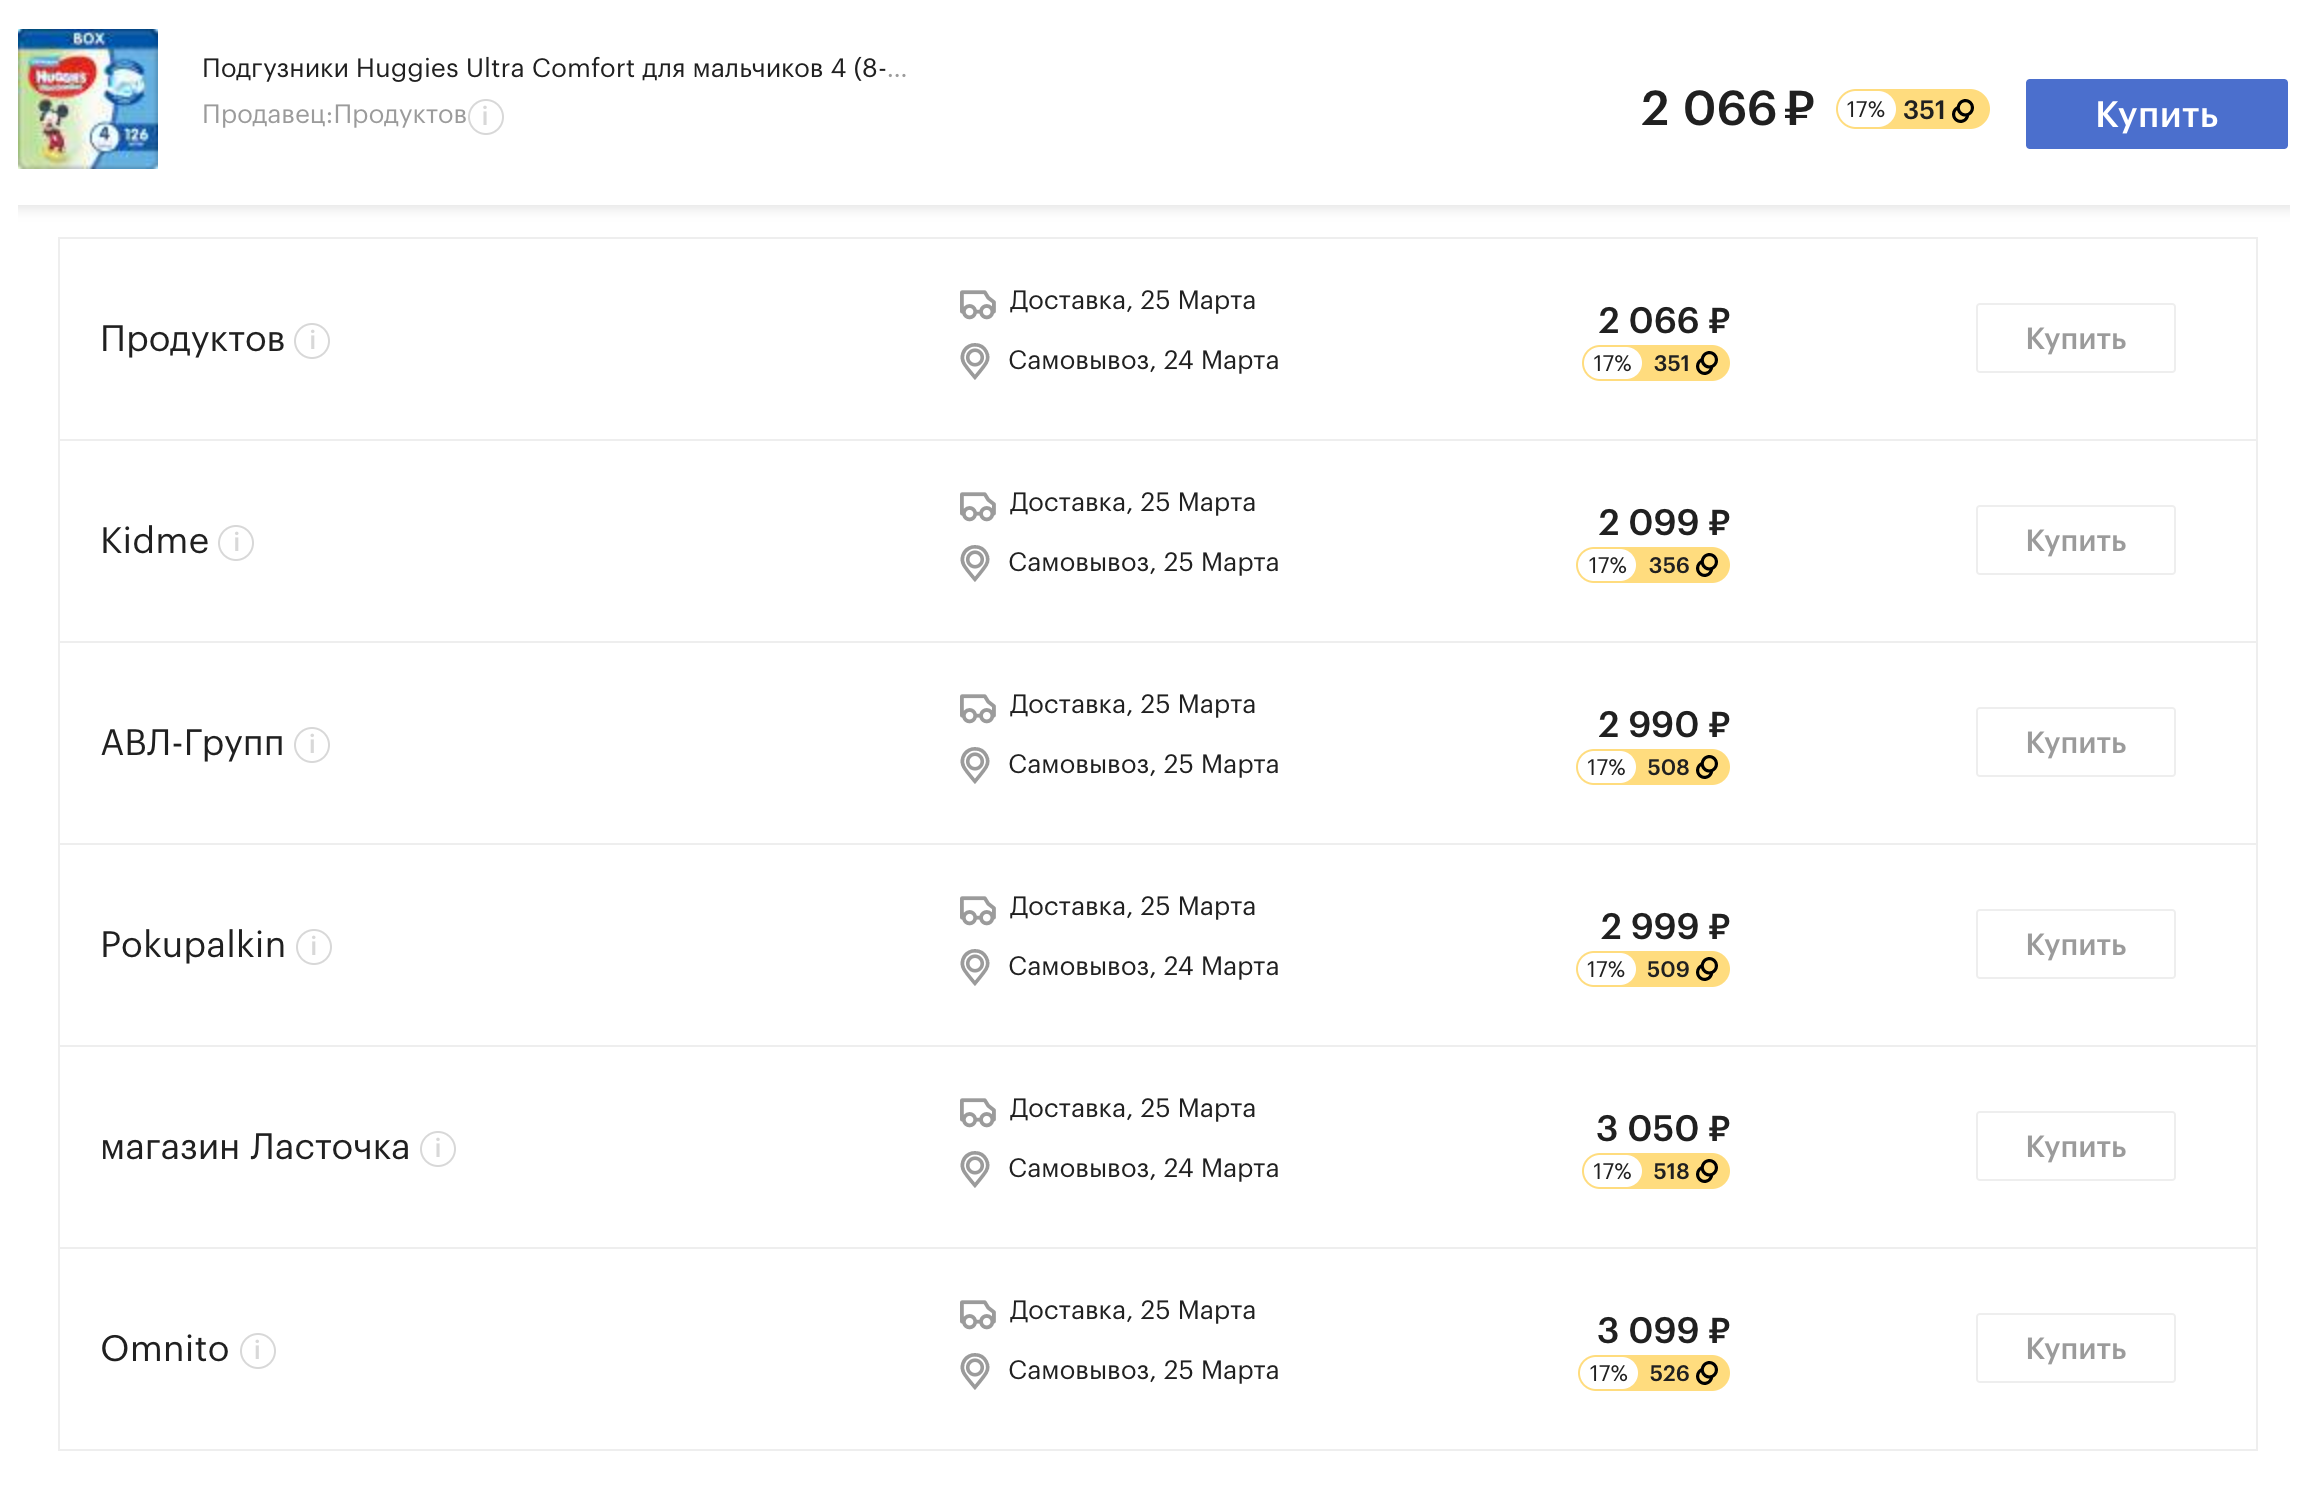
Task: Open Omnito seller info icon
Action: click(x=258, y=1350)
